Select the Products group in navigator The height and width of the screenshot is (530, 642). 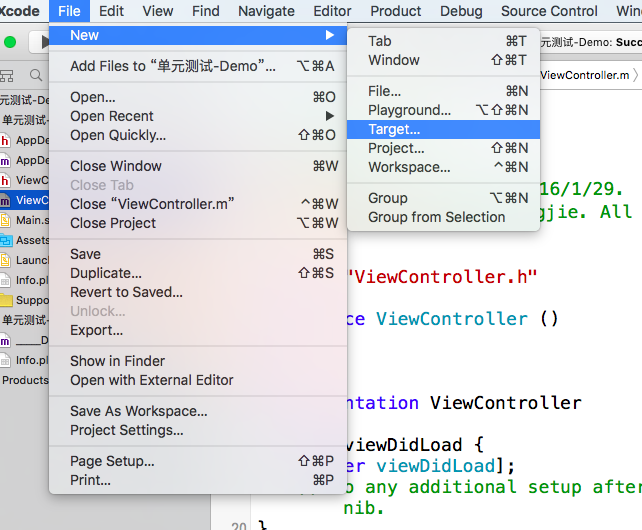pyautogui.click(x=25, y=380)
